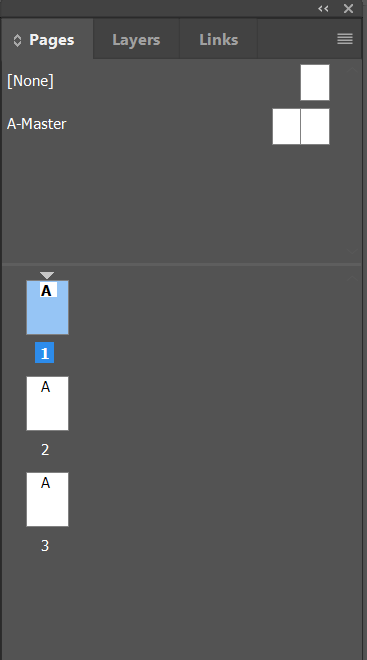The height and width of the screenshot is (660, 367).
Task: Close the panel with X icon
Action: (348, 8)
